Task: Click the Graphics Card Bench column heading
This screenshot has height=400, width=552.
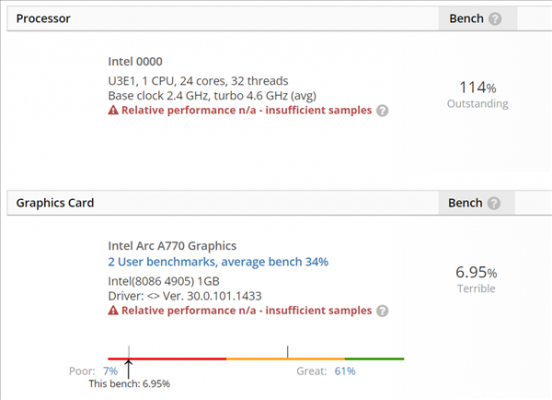Action: pyautogui.click(x=465, y=203)
